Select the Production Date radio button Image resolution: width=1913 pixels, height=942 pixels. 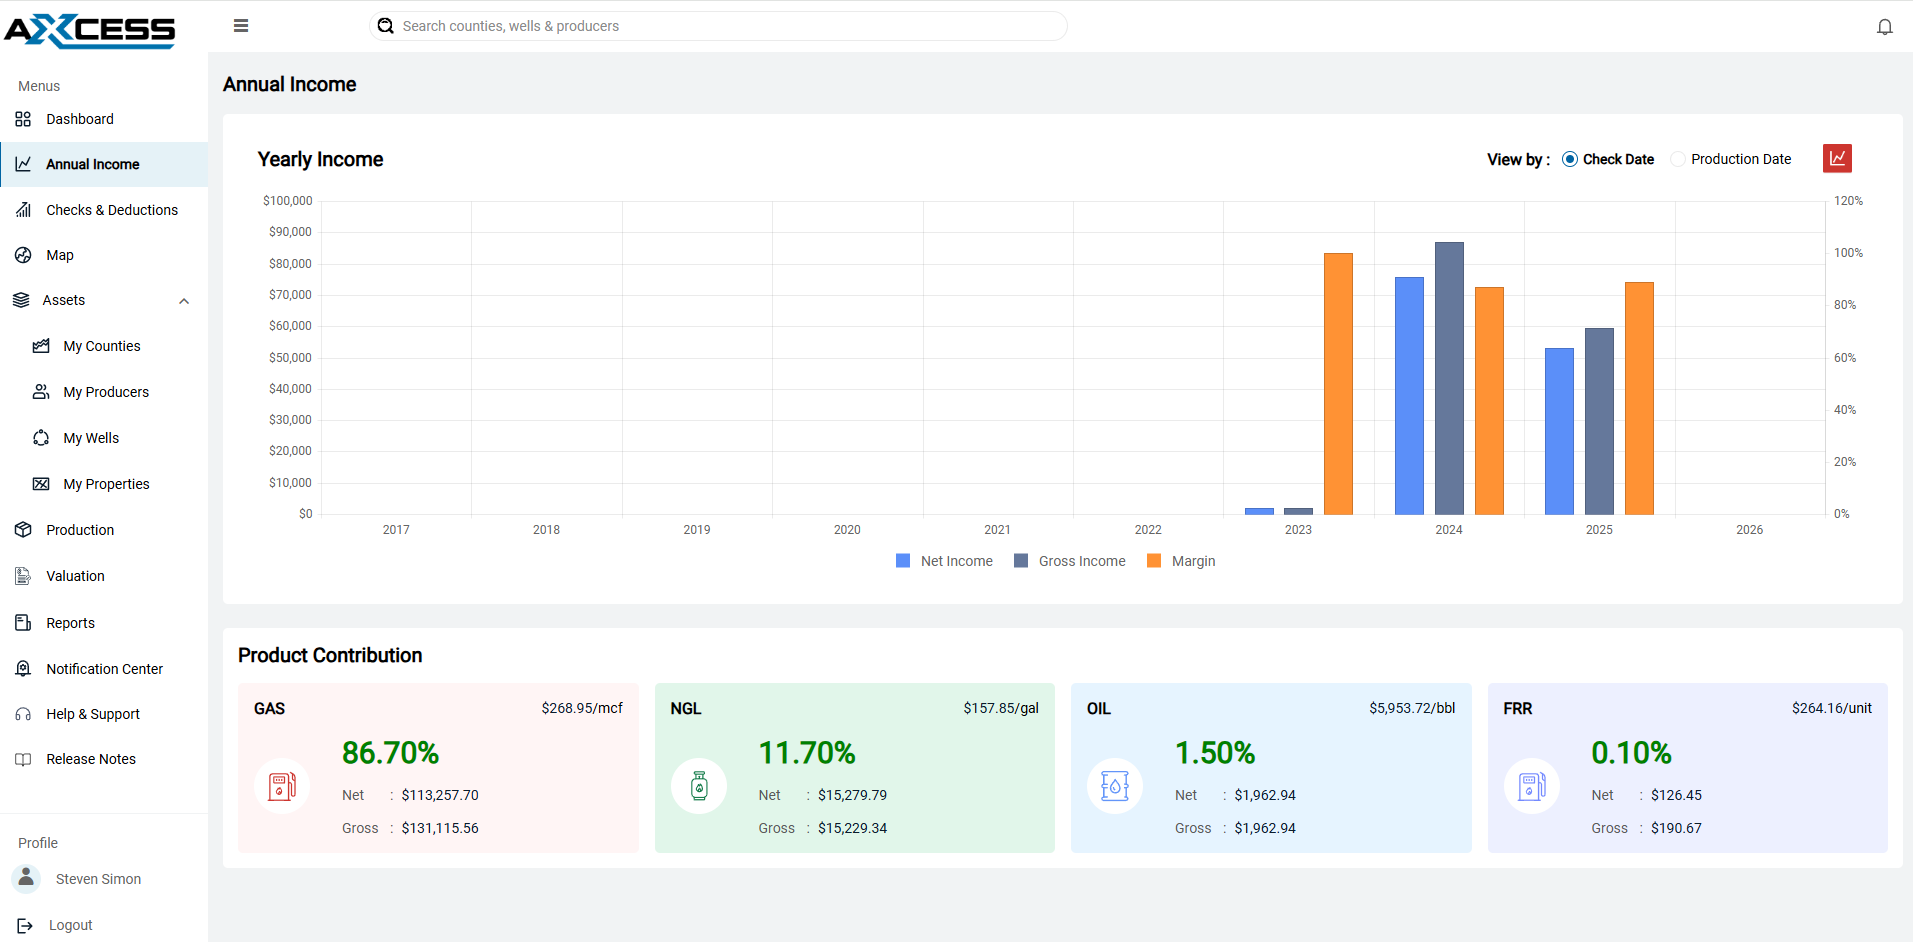(1678, 159)
